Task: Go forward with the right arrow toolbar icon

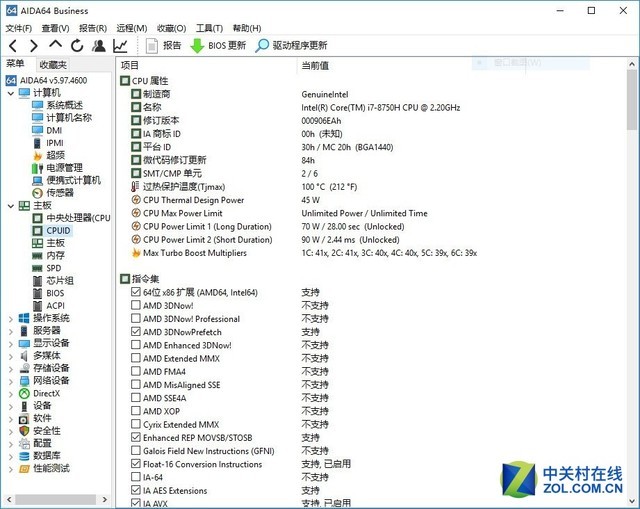Action: (x=34, y=46)
